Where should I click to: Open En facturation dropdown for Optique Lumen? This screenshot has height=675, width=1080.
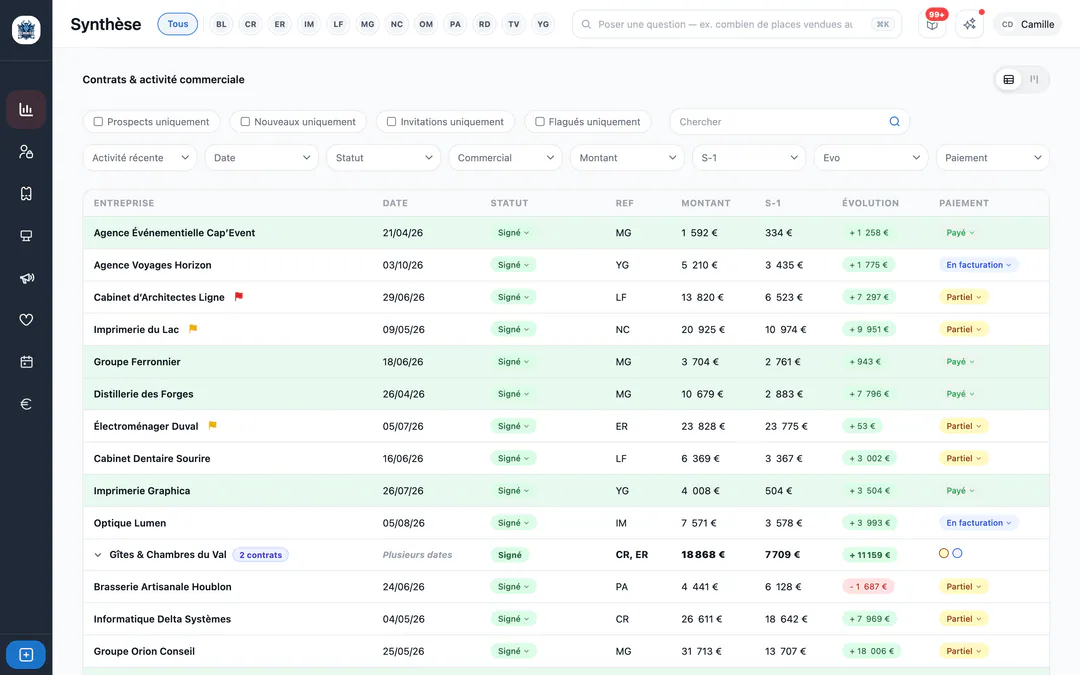979,523
